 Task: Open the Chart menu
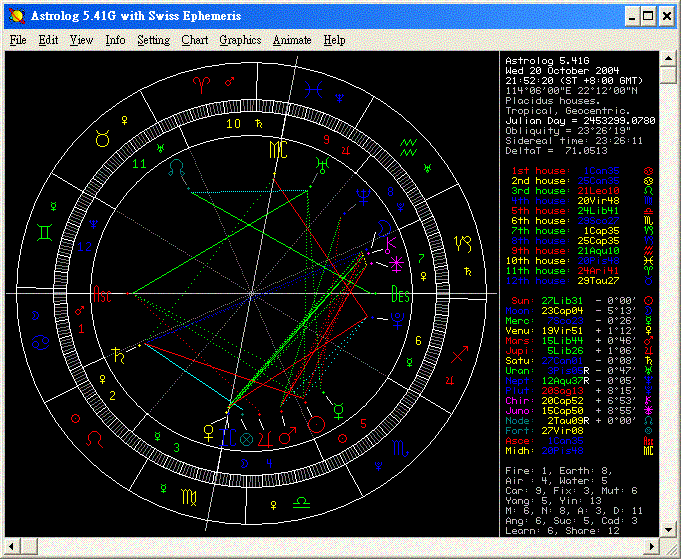pos(195,40)
